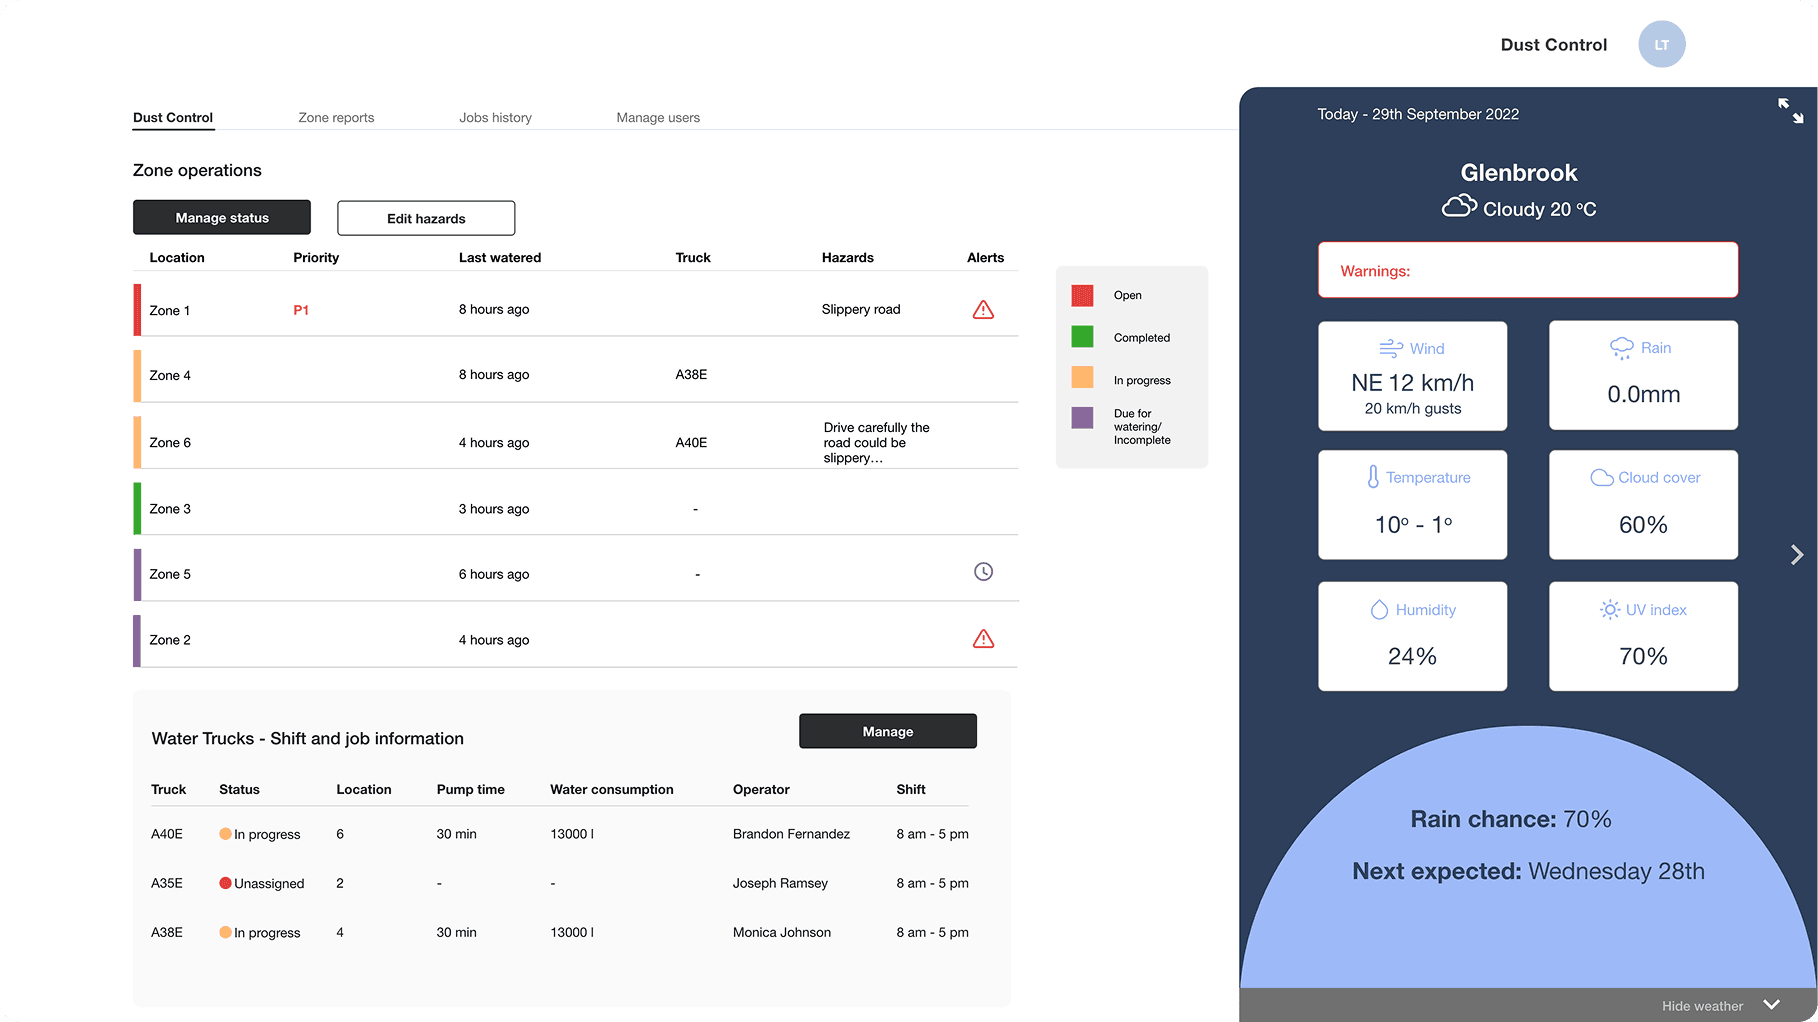This screenshot has height=1022, width=1818.
Task: Click the Temperature thermometer icon
Action: click(1373, 477)
